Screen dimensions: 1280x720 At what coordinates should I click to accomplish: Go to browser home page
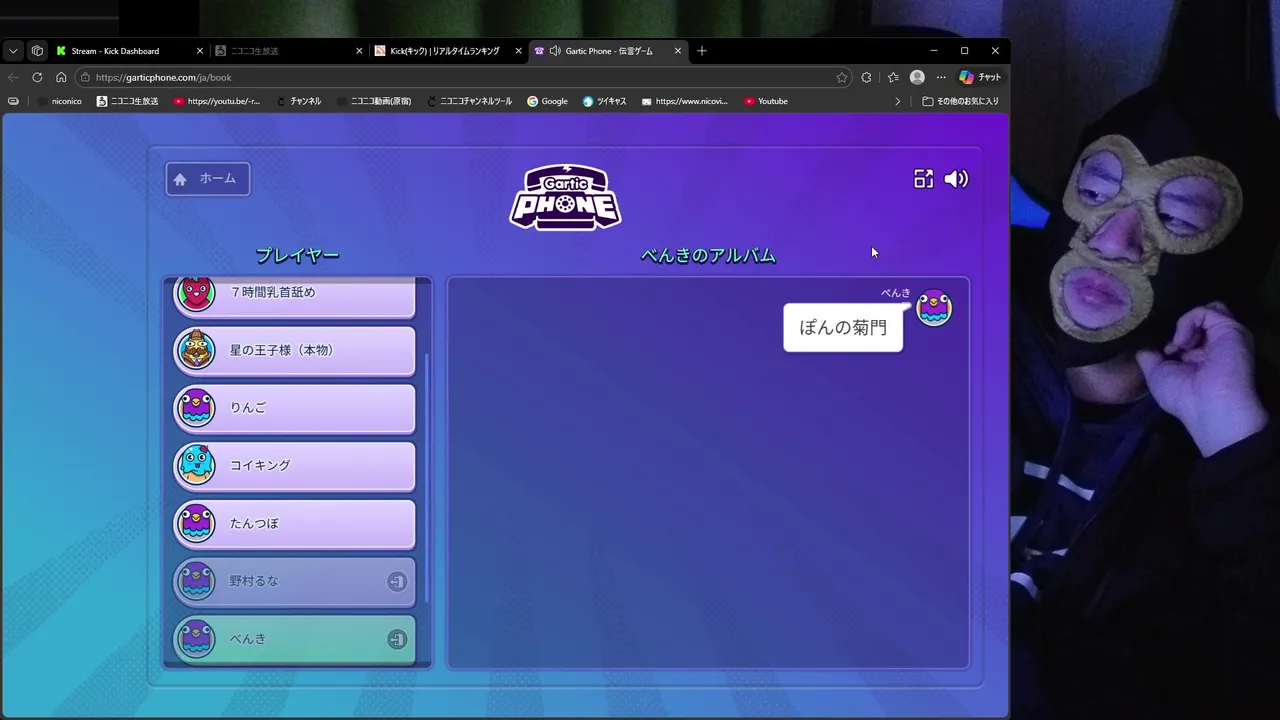coord(61,77)
